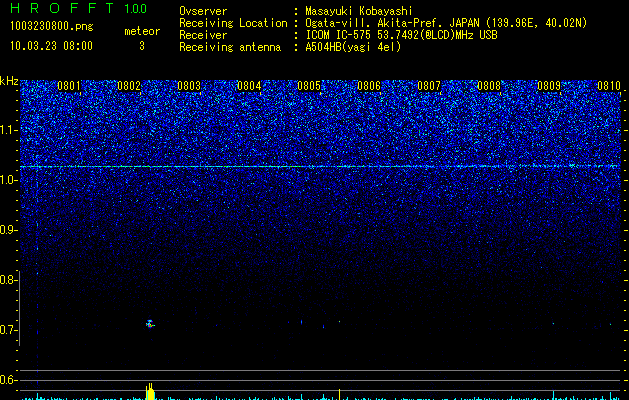Click the 0808 time marker
This screenshot has width=629, height=400.
(x=489, y=86)
